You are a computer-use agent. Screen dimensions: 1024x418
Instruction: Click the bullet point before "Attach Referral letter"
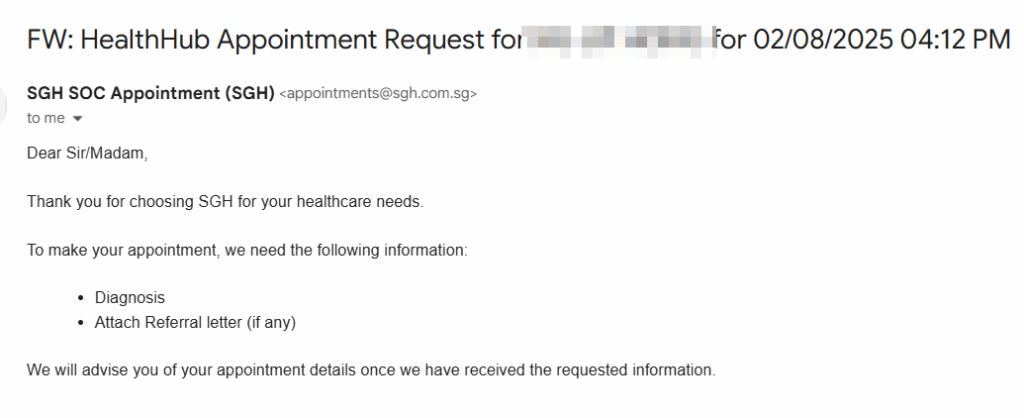80,322
